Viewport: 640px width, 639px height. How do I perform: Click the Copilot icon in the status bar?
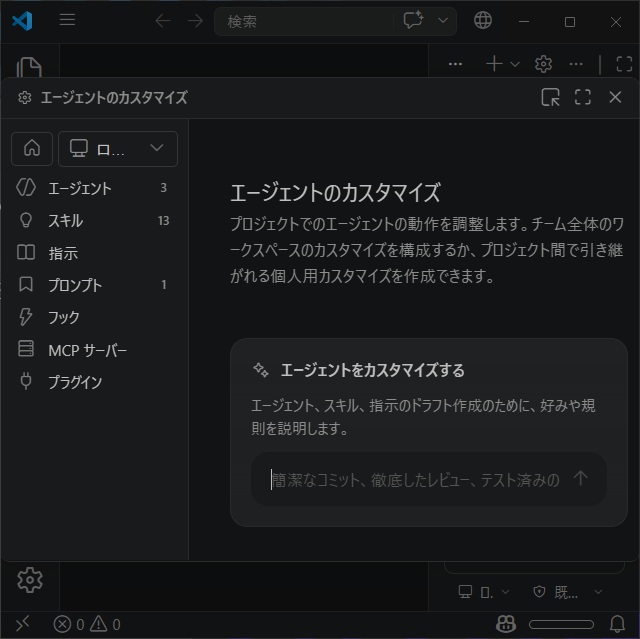507,624
